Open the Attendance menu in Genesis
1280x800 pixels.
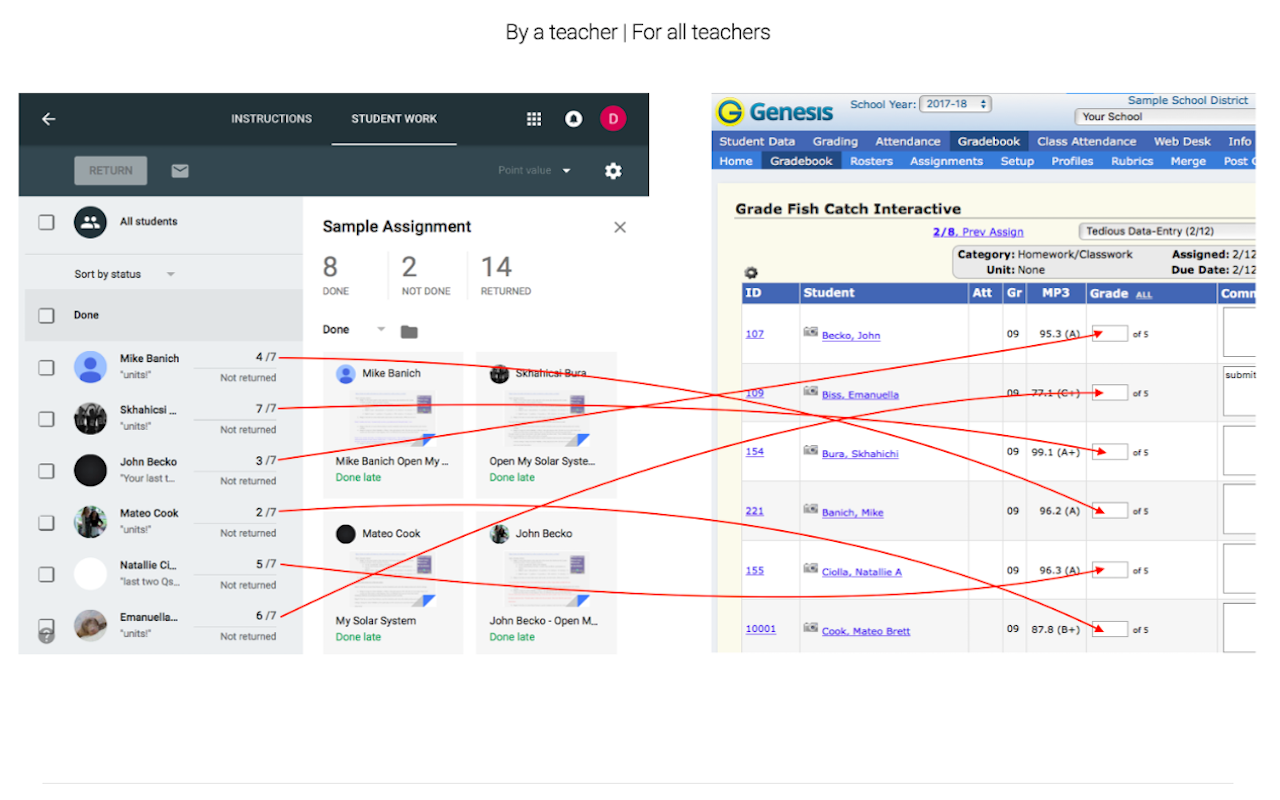(908, 142)
